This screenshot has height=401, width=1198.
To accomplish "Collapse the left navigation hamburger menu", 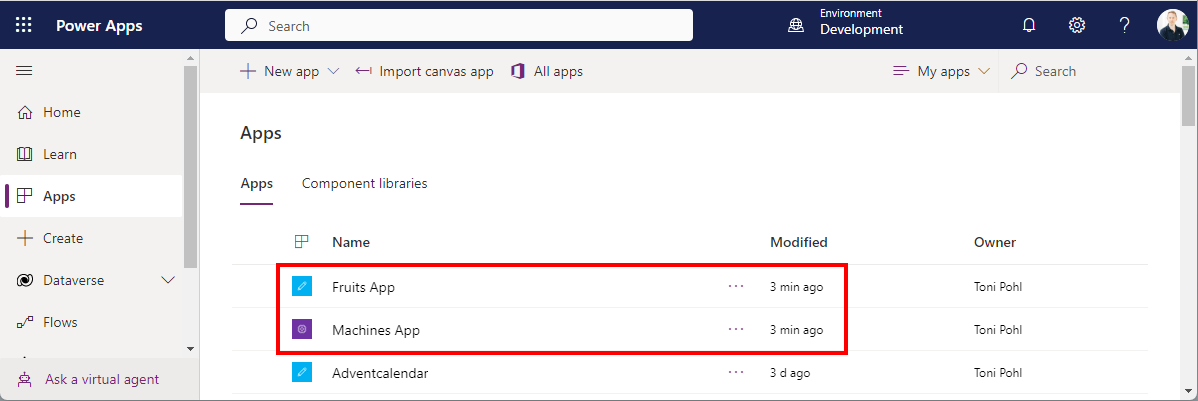I will pos(24,71).
